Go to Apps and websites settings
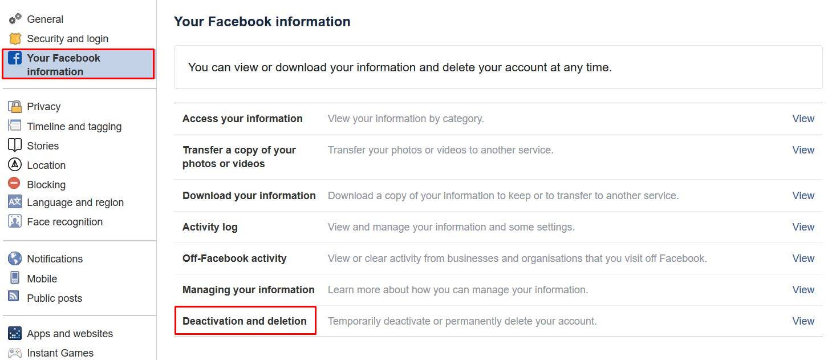The height and width of the screenshot is (360, 840). (70, 333)
